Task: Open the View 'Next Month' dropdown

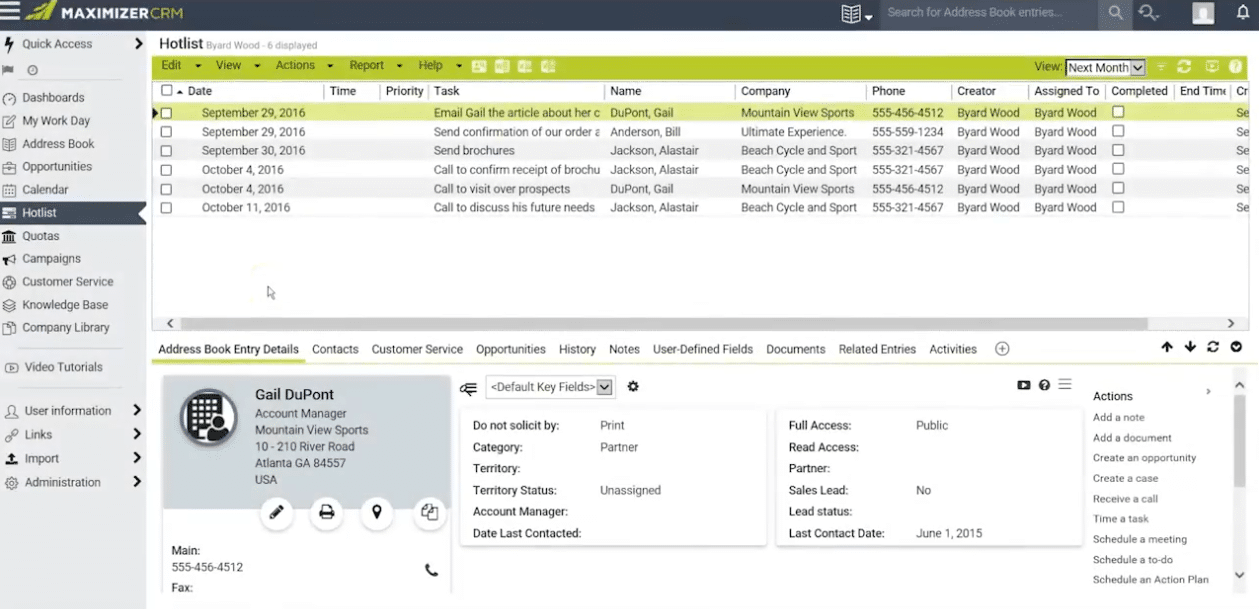Action: pyautogui.click(x=1105, y=68)
